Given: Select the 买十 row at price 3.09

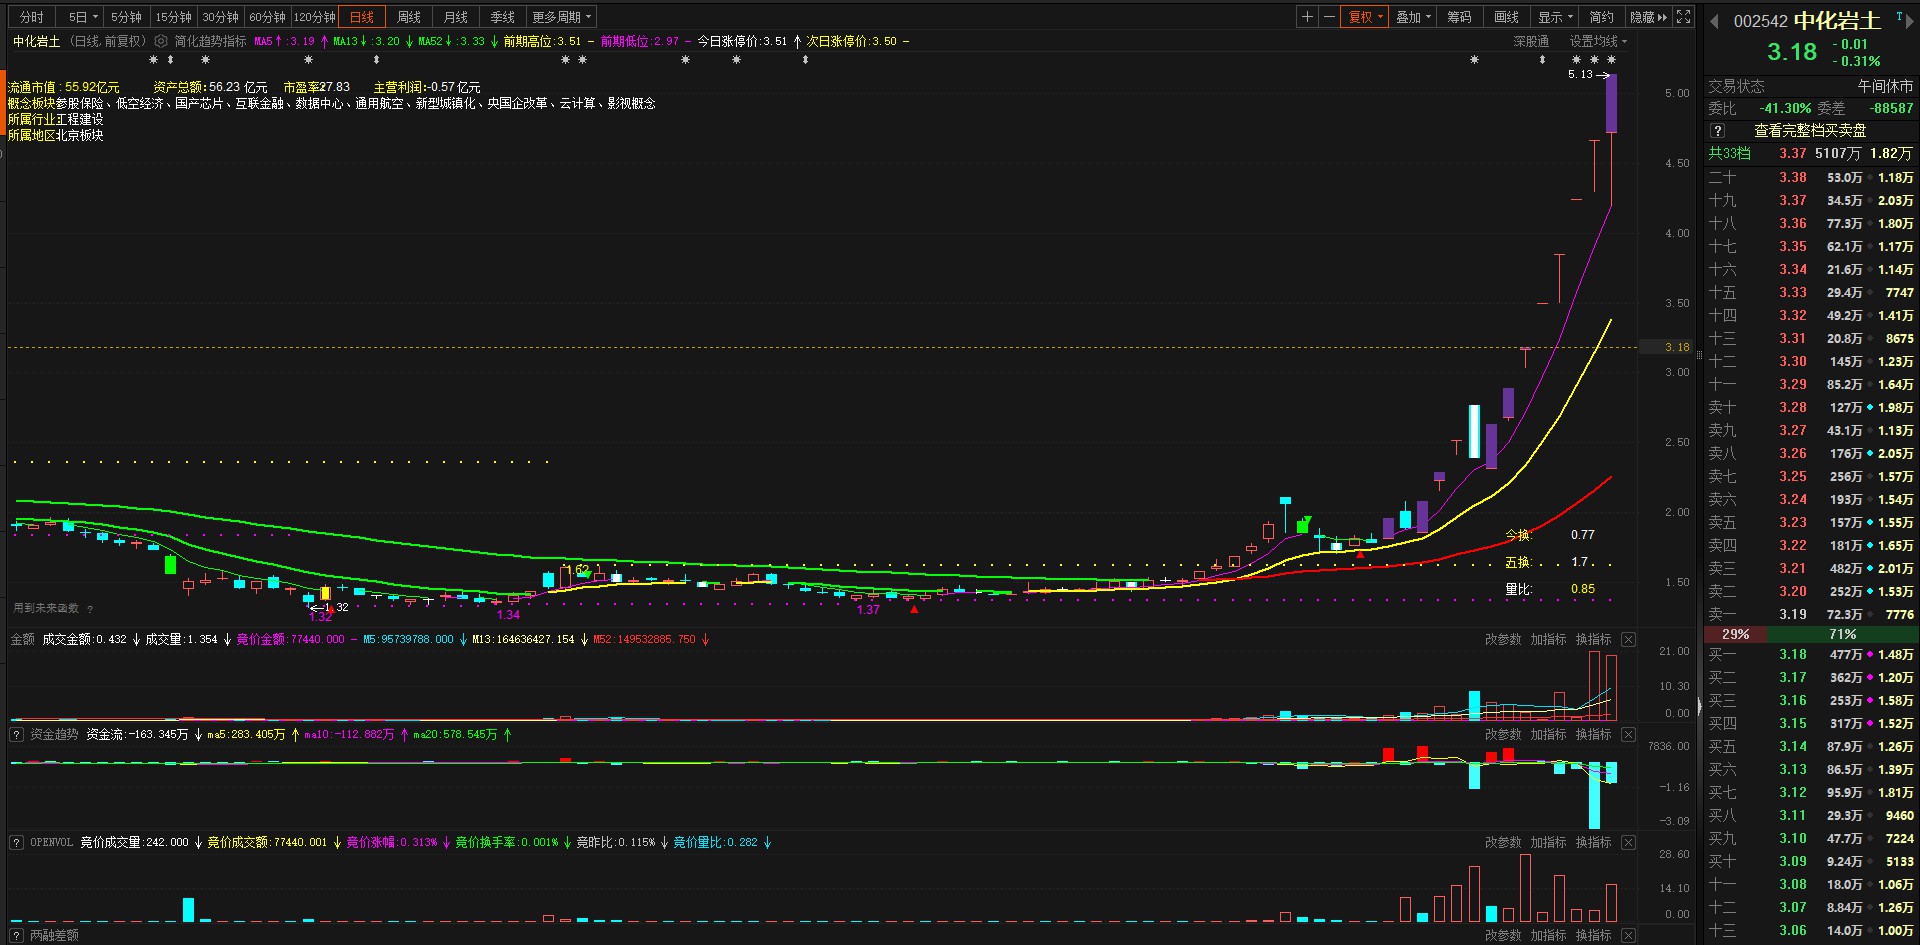Looking at the screenshot, I should click(x=1811, y=862).
